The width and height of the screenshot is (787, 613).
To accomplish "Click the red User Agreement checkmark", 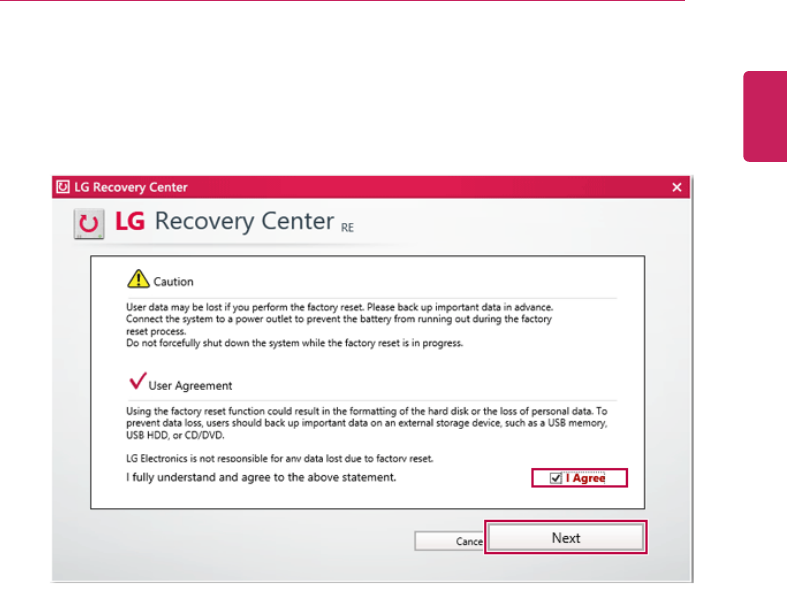I will [x=138, y=381].
